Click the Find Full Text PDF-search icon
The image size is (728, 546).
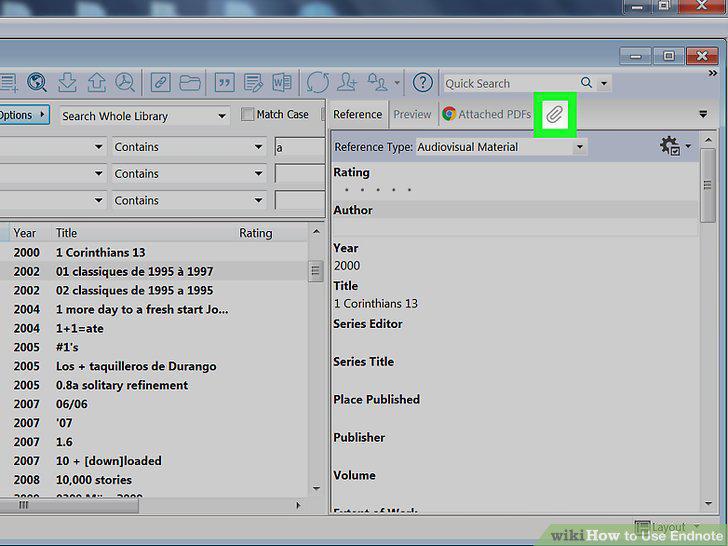124,83
